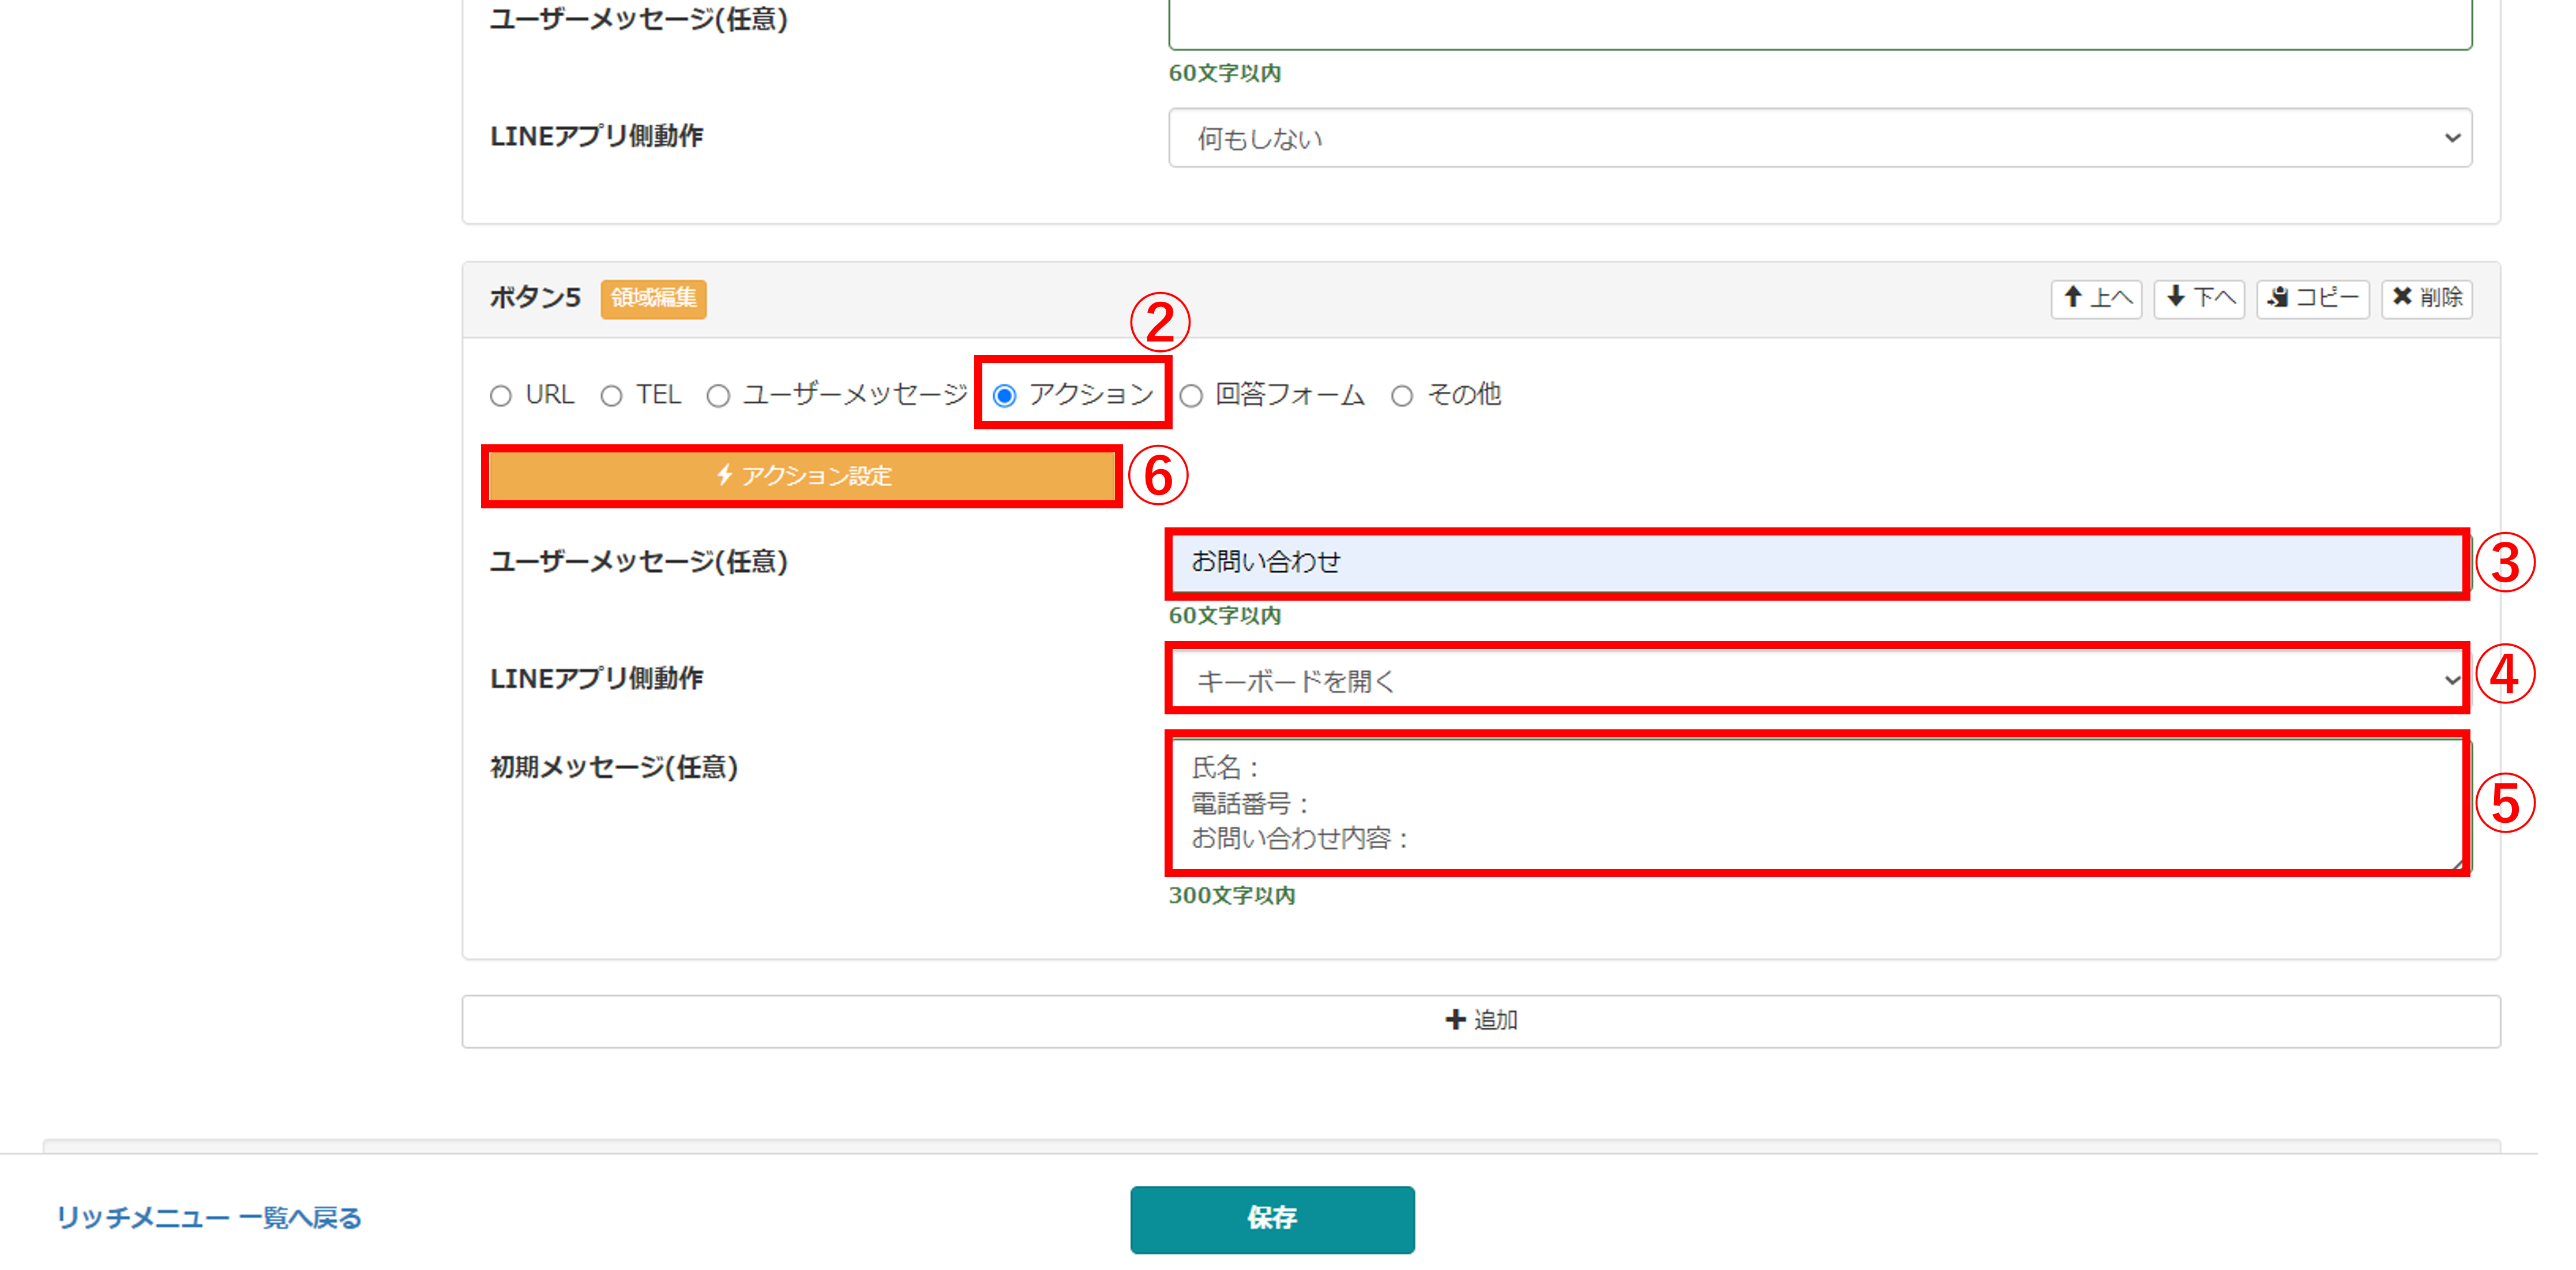
Task: Open 領域編集 area editor for Button 5
Action: (x=653, y=298)
